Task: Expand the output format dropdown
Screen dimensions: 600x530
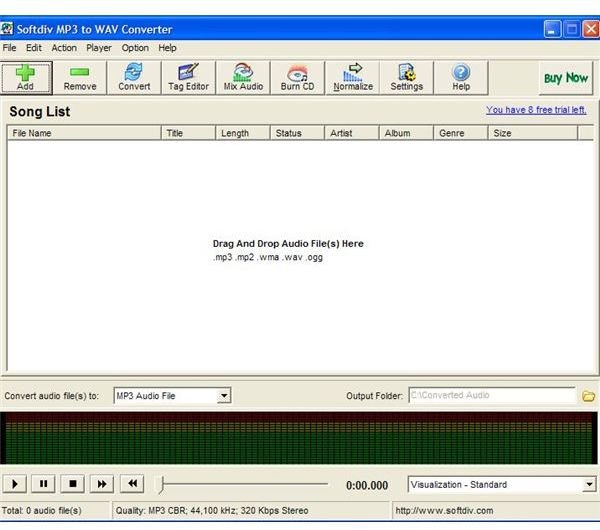Action: [224, 396]
